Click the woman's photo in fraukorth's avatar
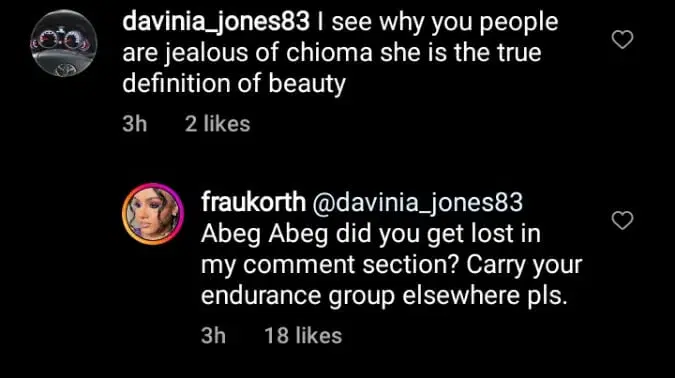Screen dimensions: 675x378 click(153, 214)
